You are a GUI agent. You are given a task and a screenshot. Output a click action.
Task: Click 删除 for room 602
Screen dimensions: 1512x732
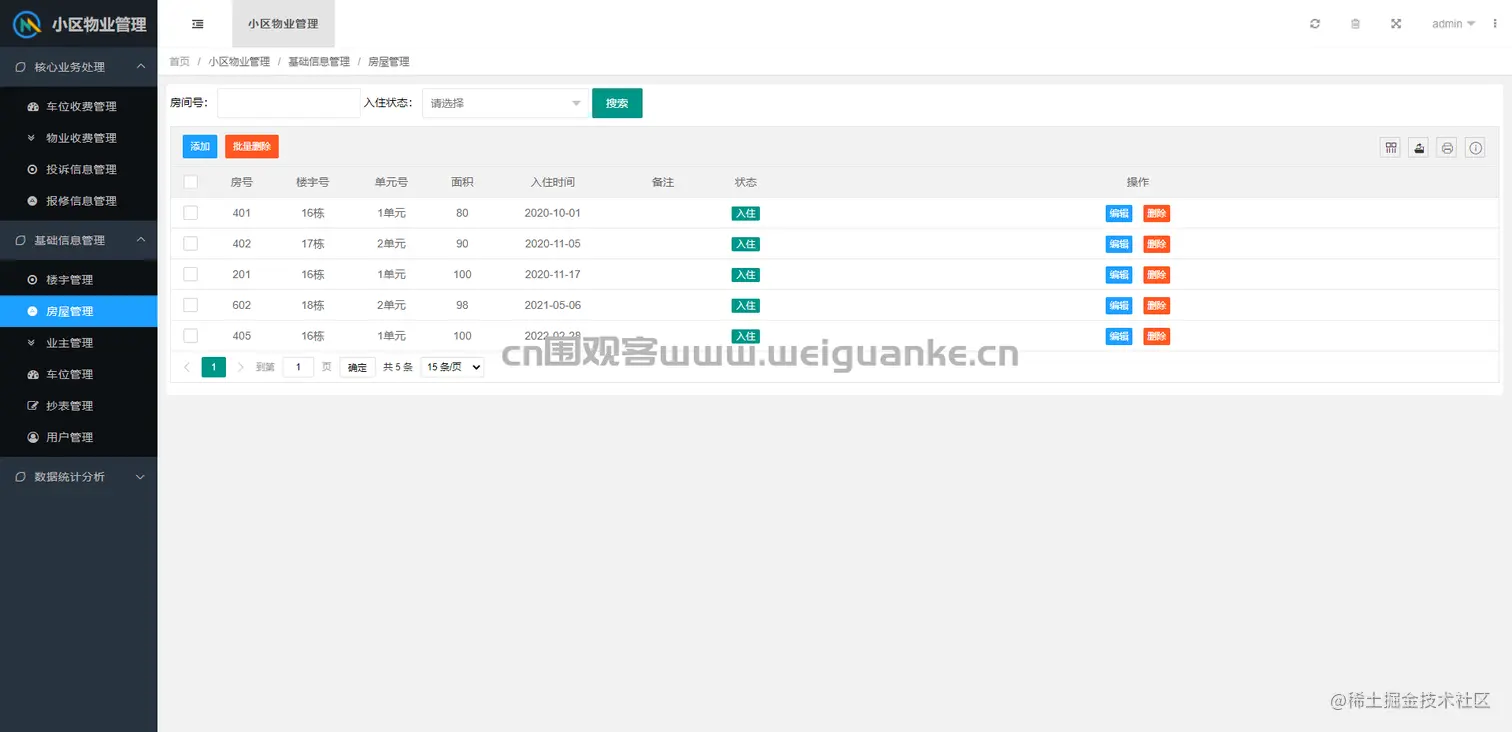[x=1157, y=305]
